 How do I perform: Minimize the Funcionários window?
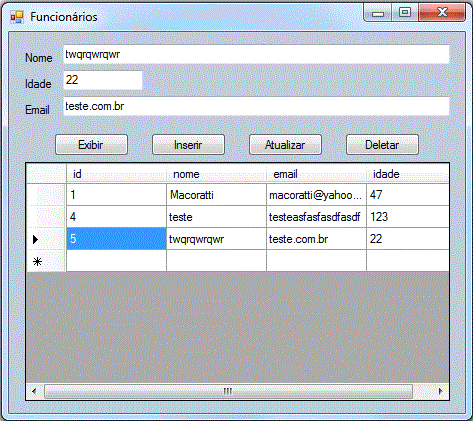[378, 13]
